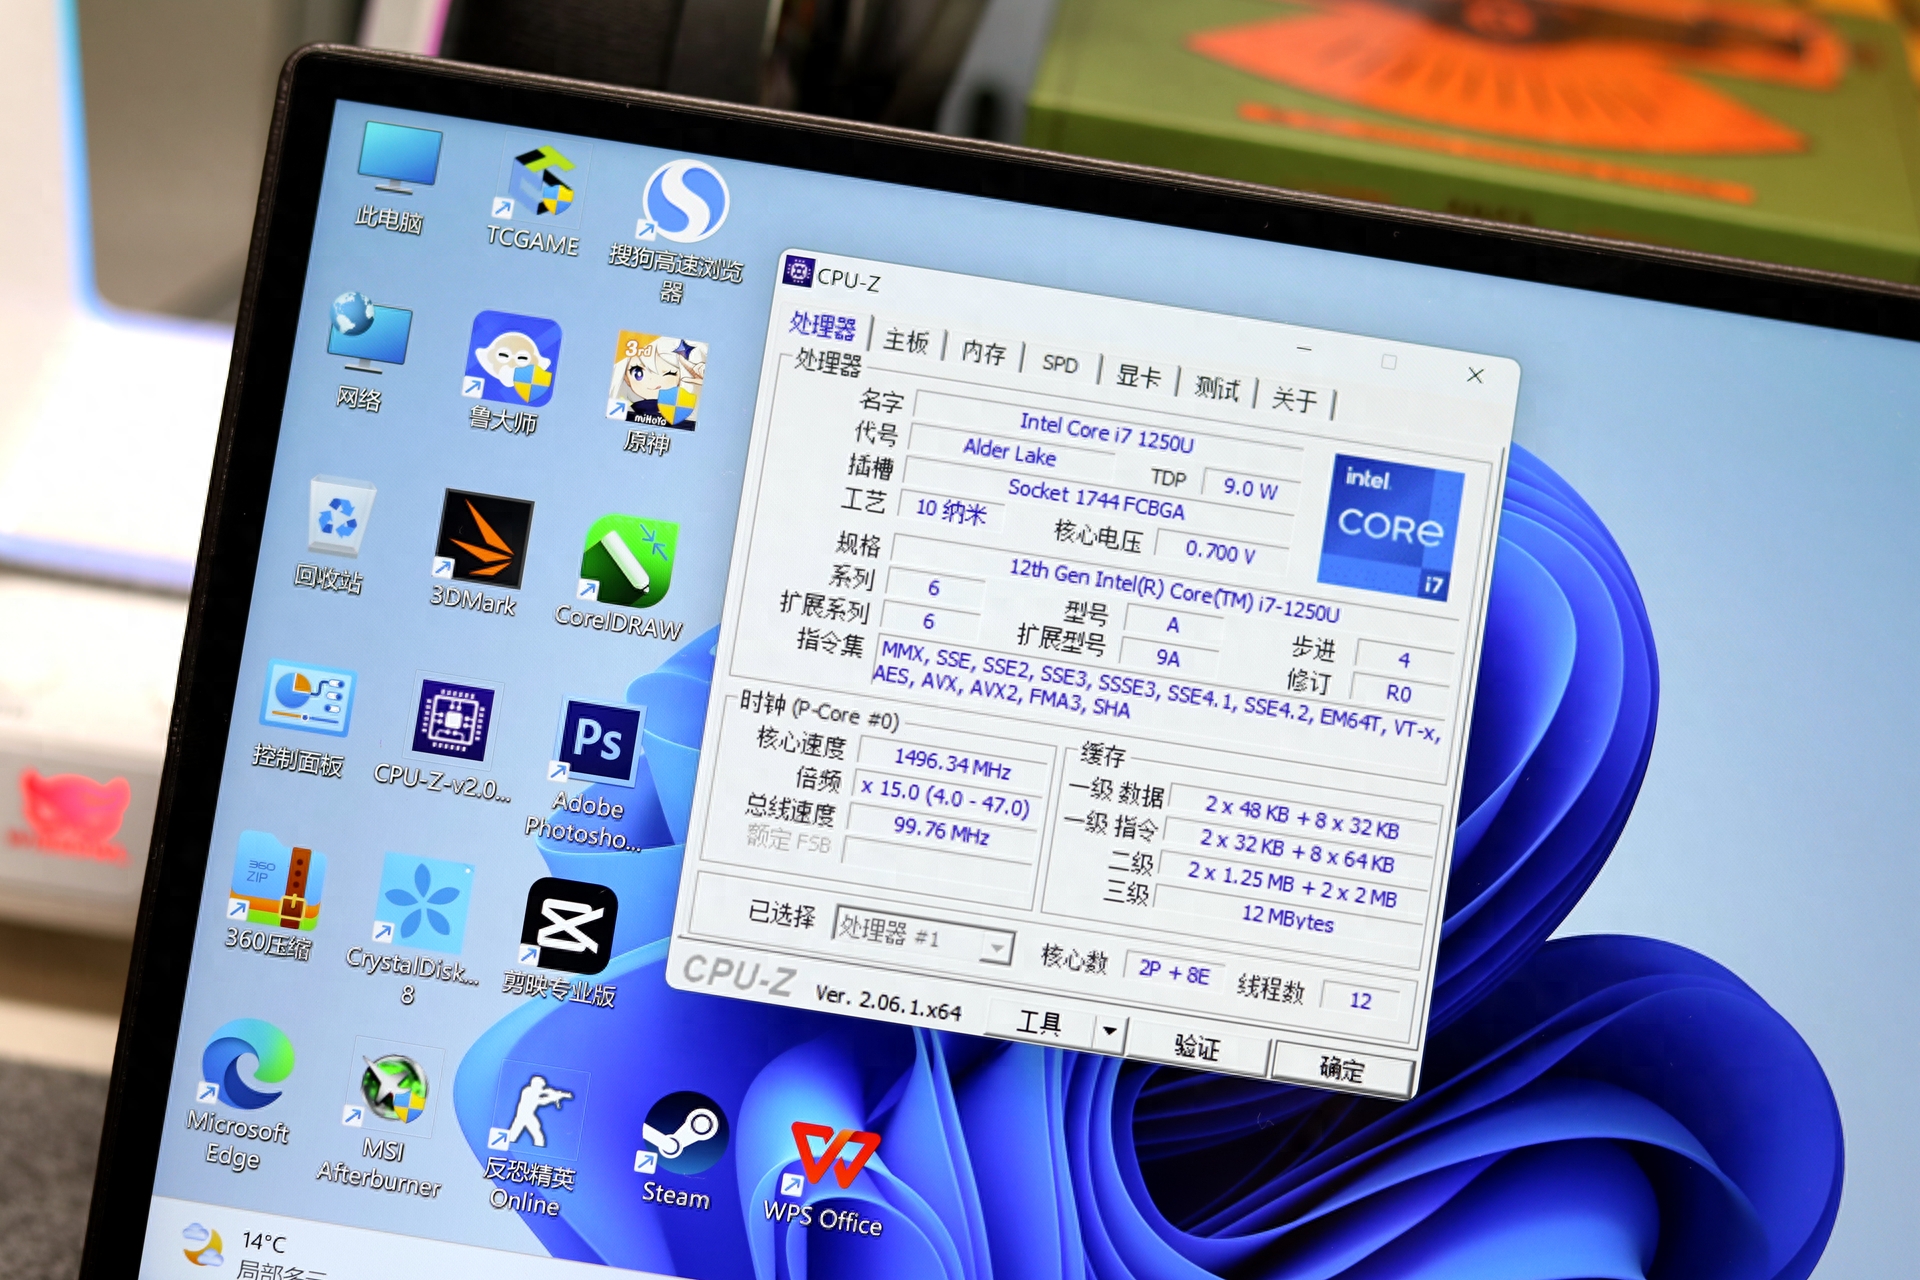Minimize the CPU-Z window
1920x1280 pixels.
pyautogui.click(x=1304, y=349)
